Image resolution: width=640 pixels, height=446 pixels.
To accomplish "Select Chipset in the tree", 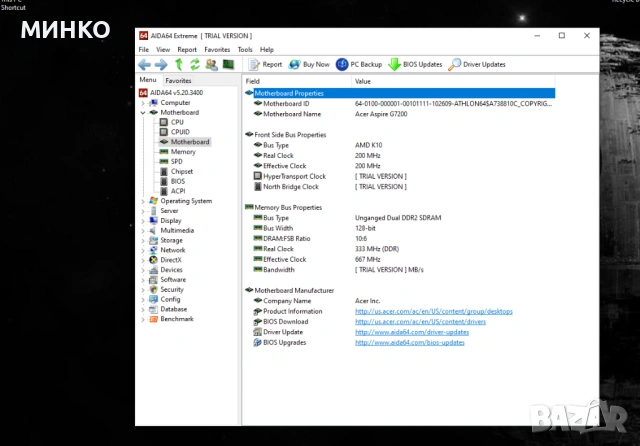I will tap(182, 171).
